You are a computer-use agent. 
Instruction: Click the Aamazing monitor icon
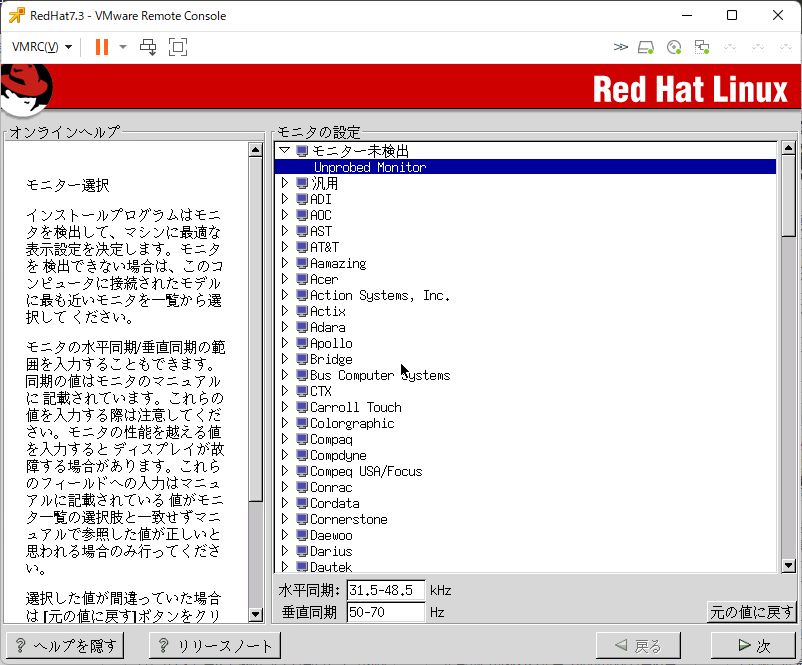[302, 263]
